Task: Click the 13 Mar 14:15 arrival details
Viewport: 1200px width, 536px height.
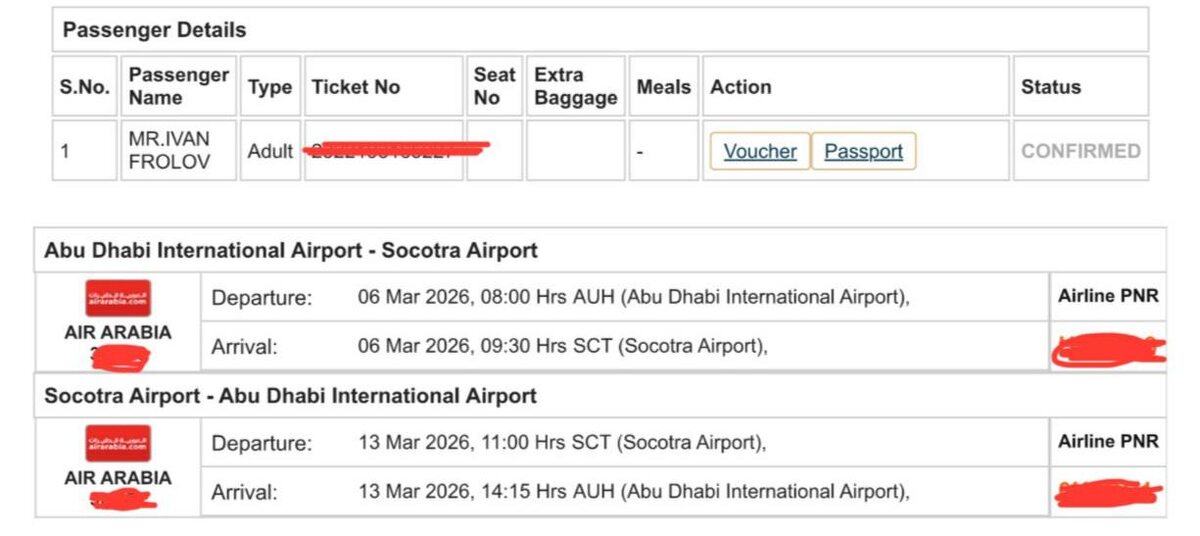Action: [x=633, y=492]
